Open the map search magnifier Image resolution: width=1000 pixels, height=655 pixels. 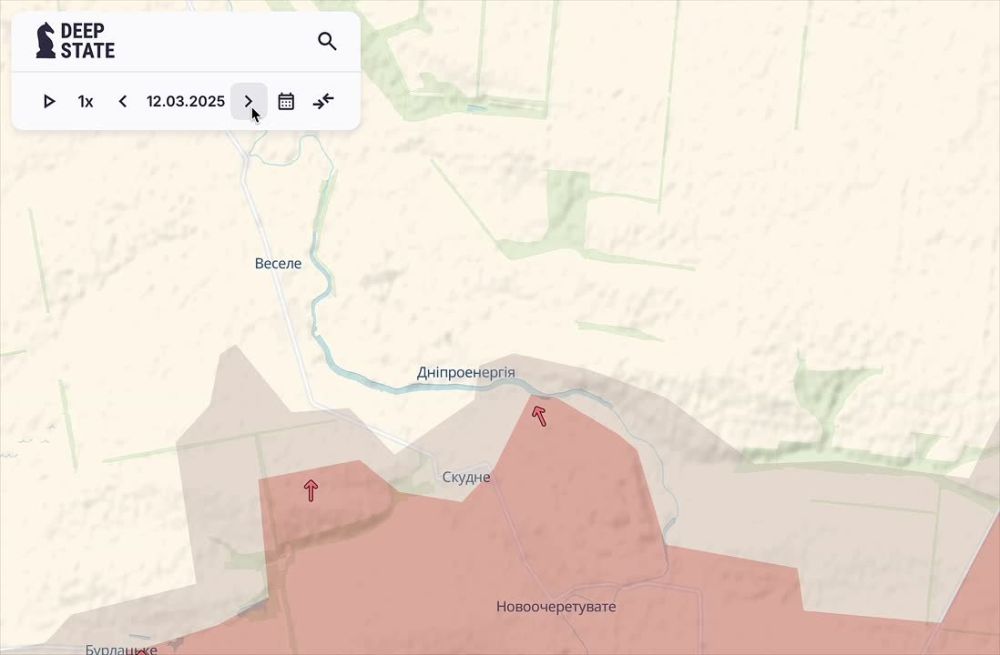click(327, 41)
